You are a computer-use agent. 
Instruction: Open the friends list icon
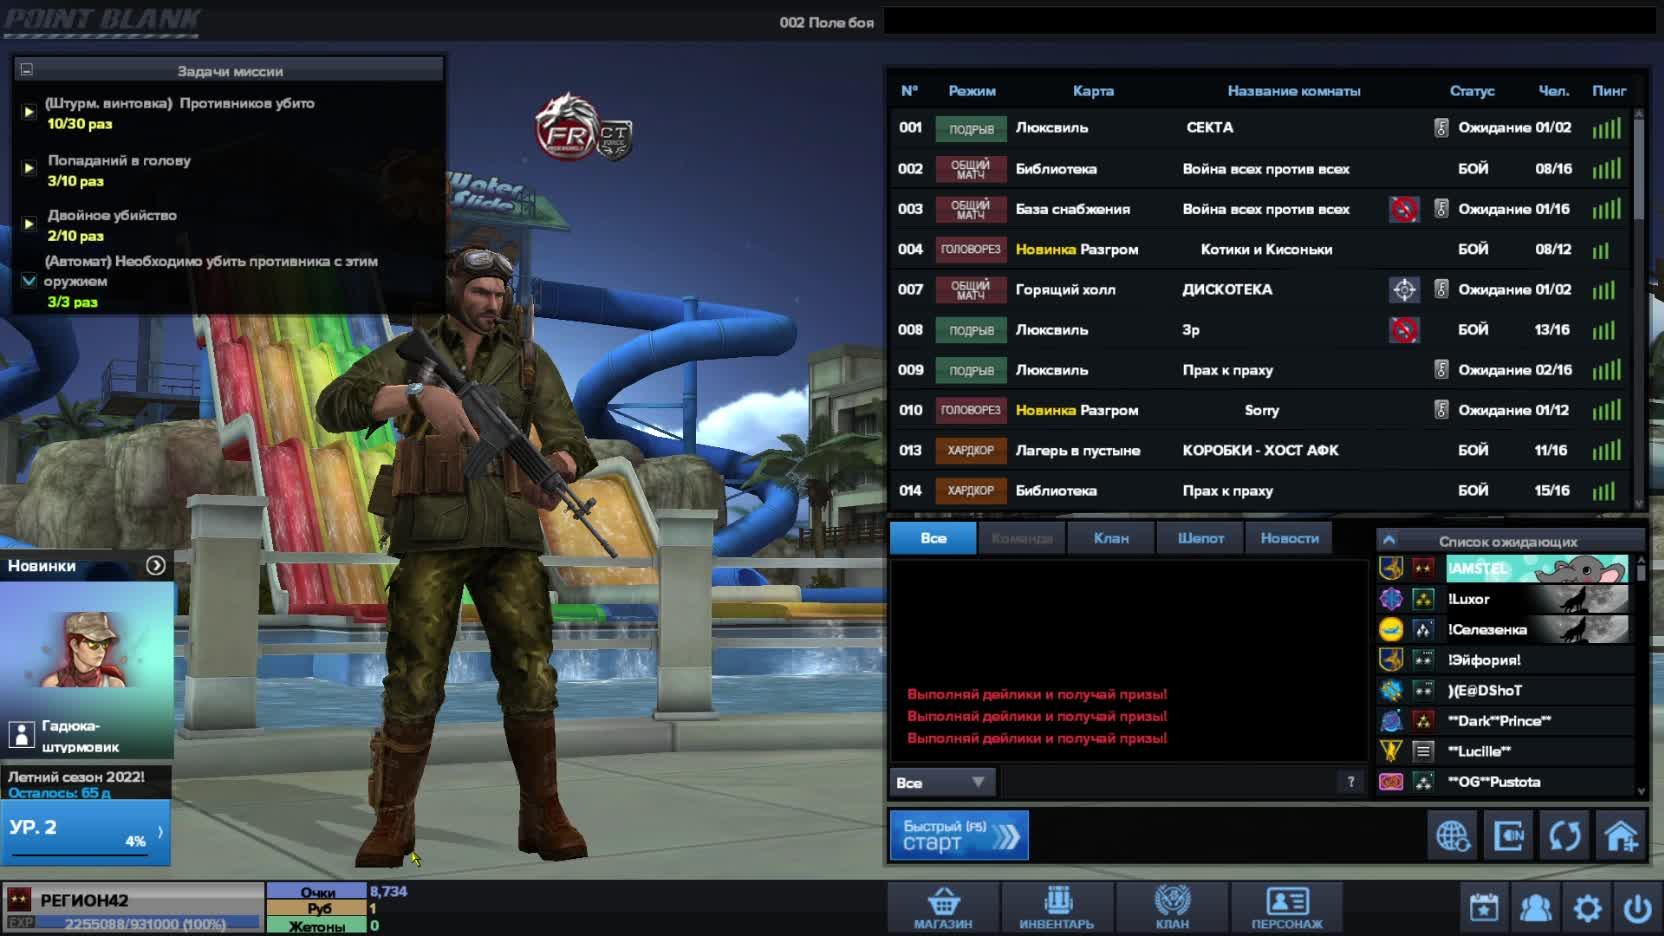point(1535,908)
